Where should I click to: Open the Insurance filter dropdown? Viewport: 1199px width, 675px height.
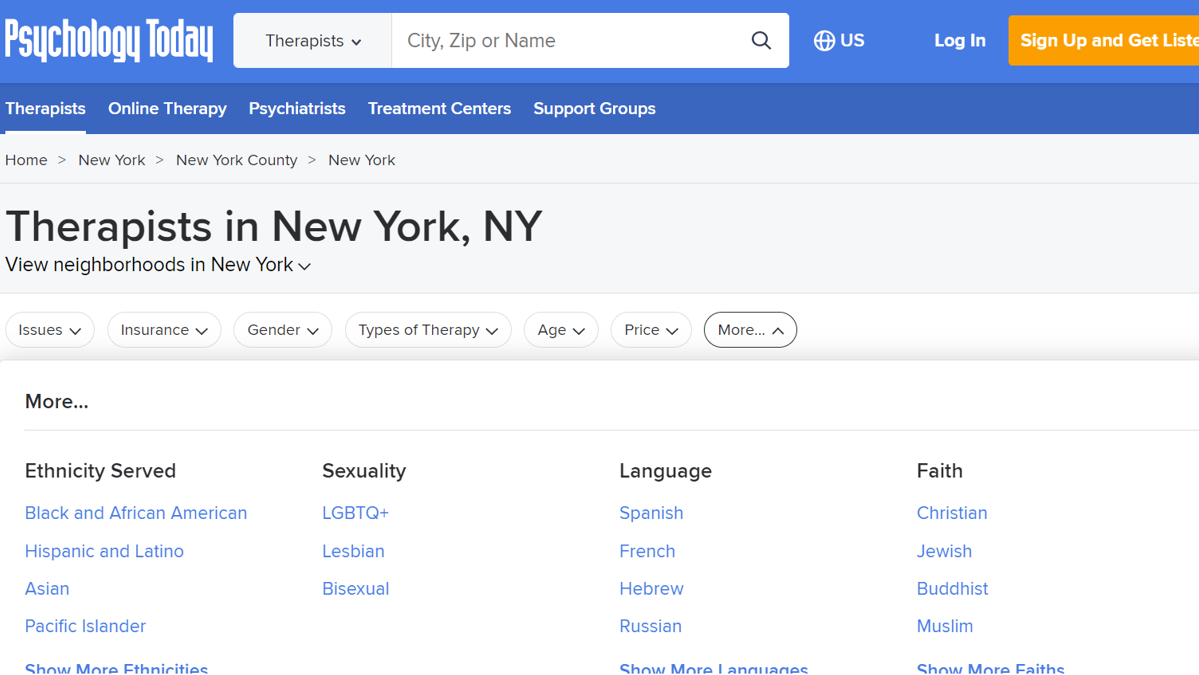coord(164,330)
